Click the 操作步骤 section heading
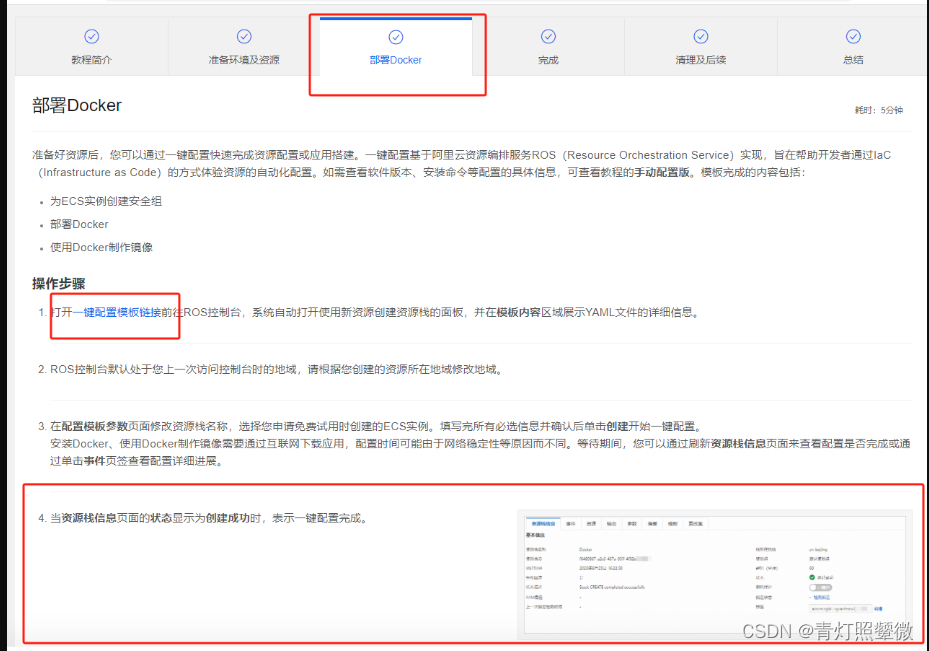Screen dimensions: 929x651 pyautogui.click(x=59, y=284)
